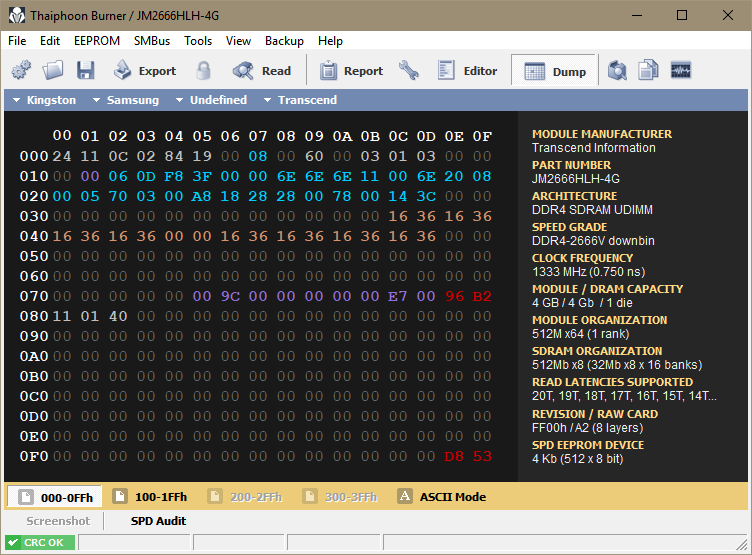Screen dimensions: 752x555
Task: Open the Tools menu
Action: [198, 41]
